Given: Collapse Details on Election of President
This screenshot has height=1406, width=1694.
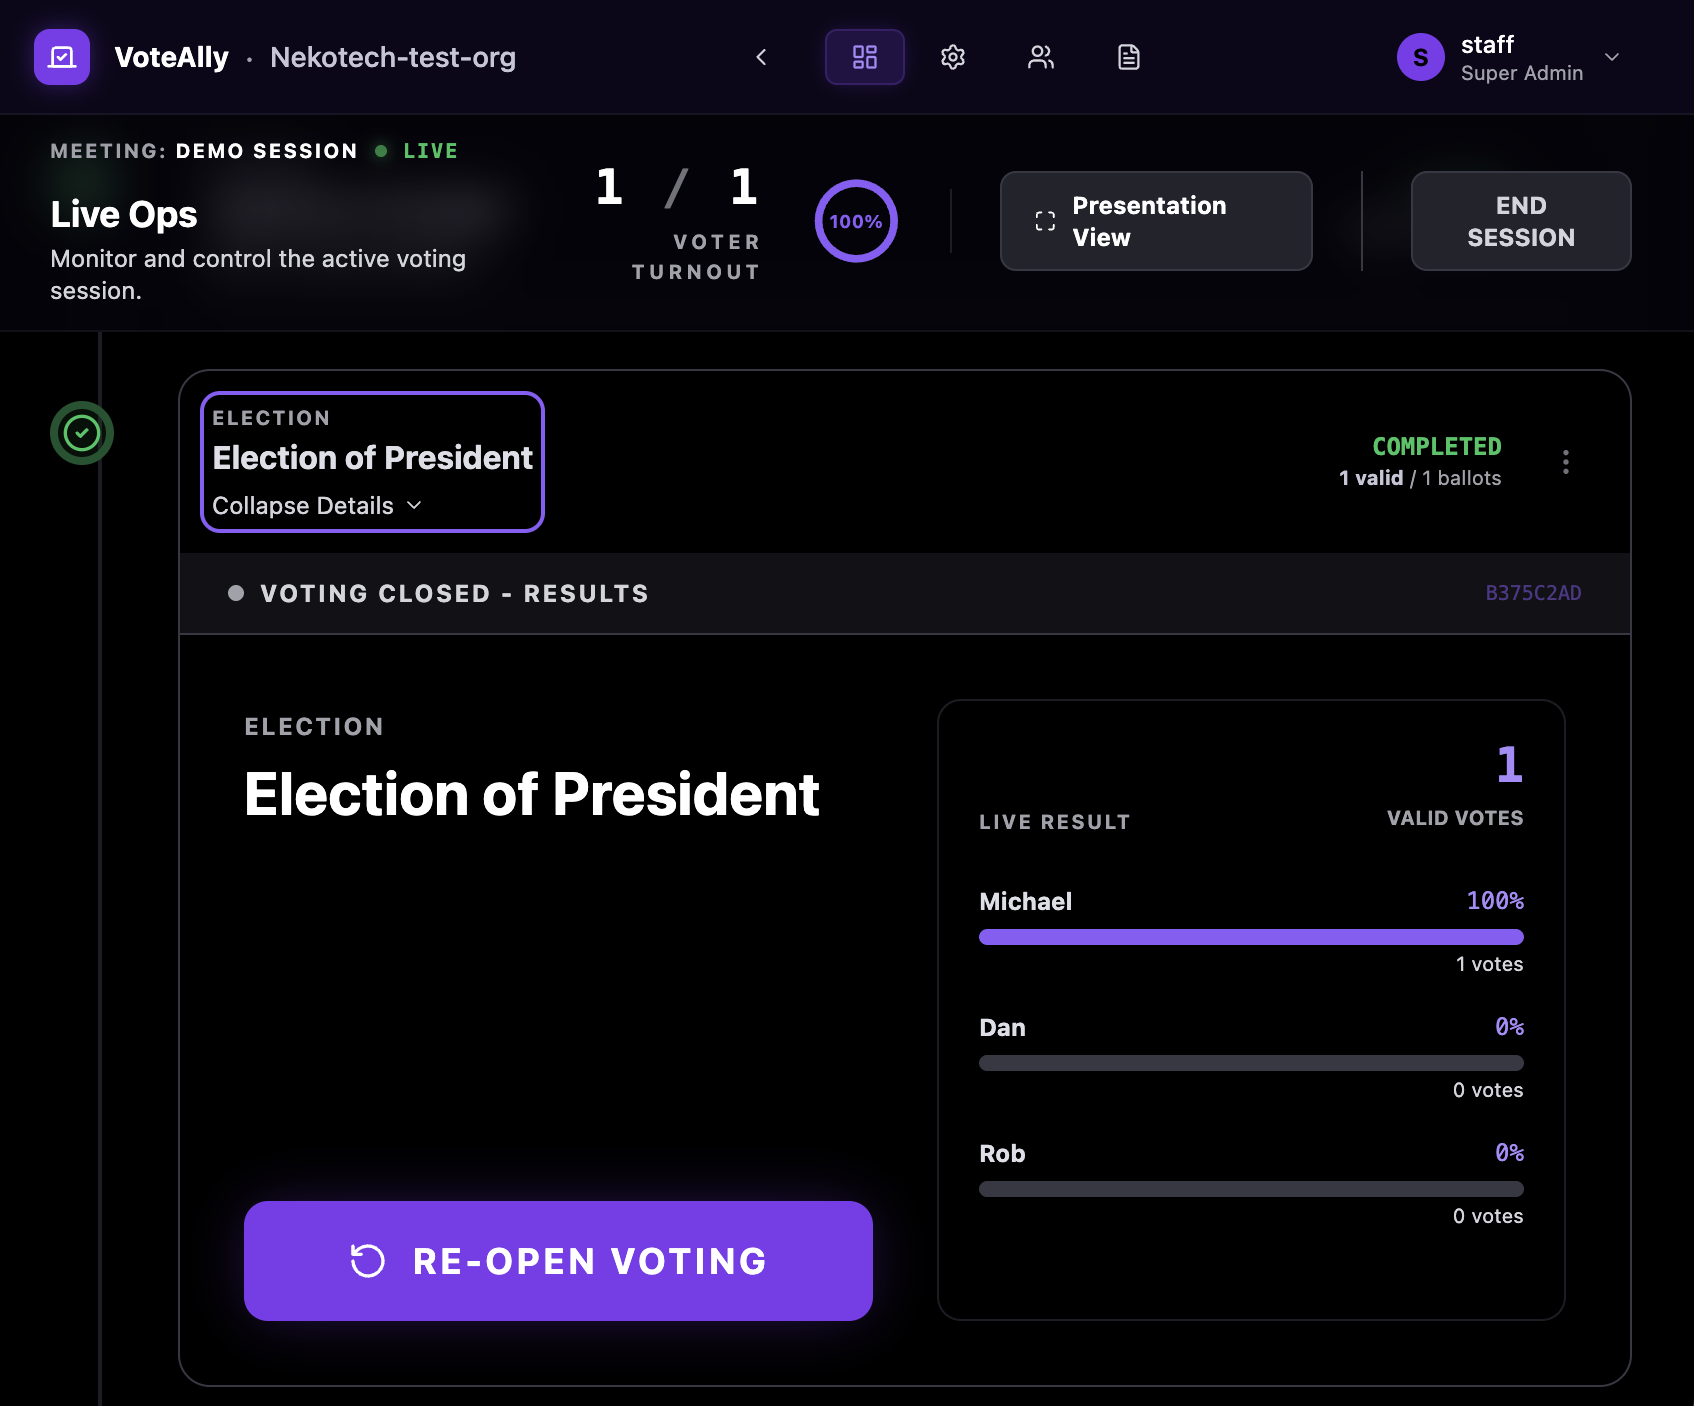Looking at the screenshot, I should (x=317, y=505).
